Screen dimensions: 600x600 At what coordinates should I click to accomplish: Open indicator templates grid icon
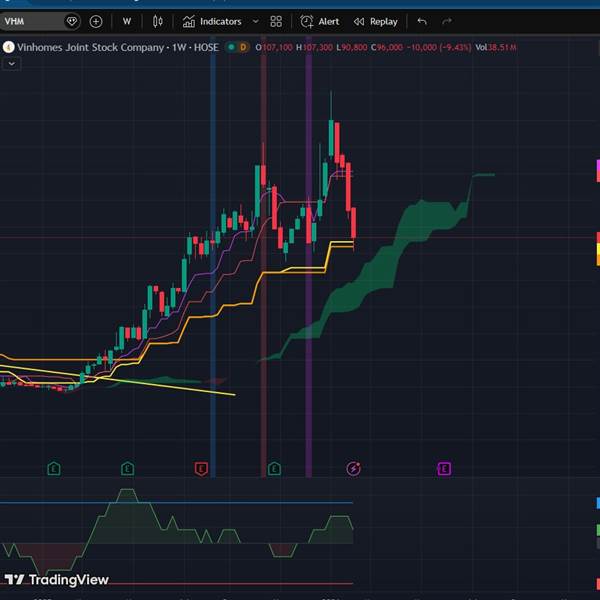[276, 21]
